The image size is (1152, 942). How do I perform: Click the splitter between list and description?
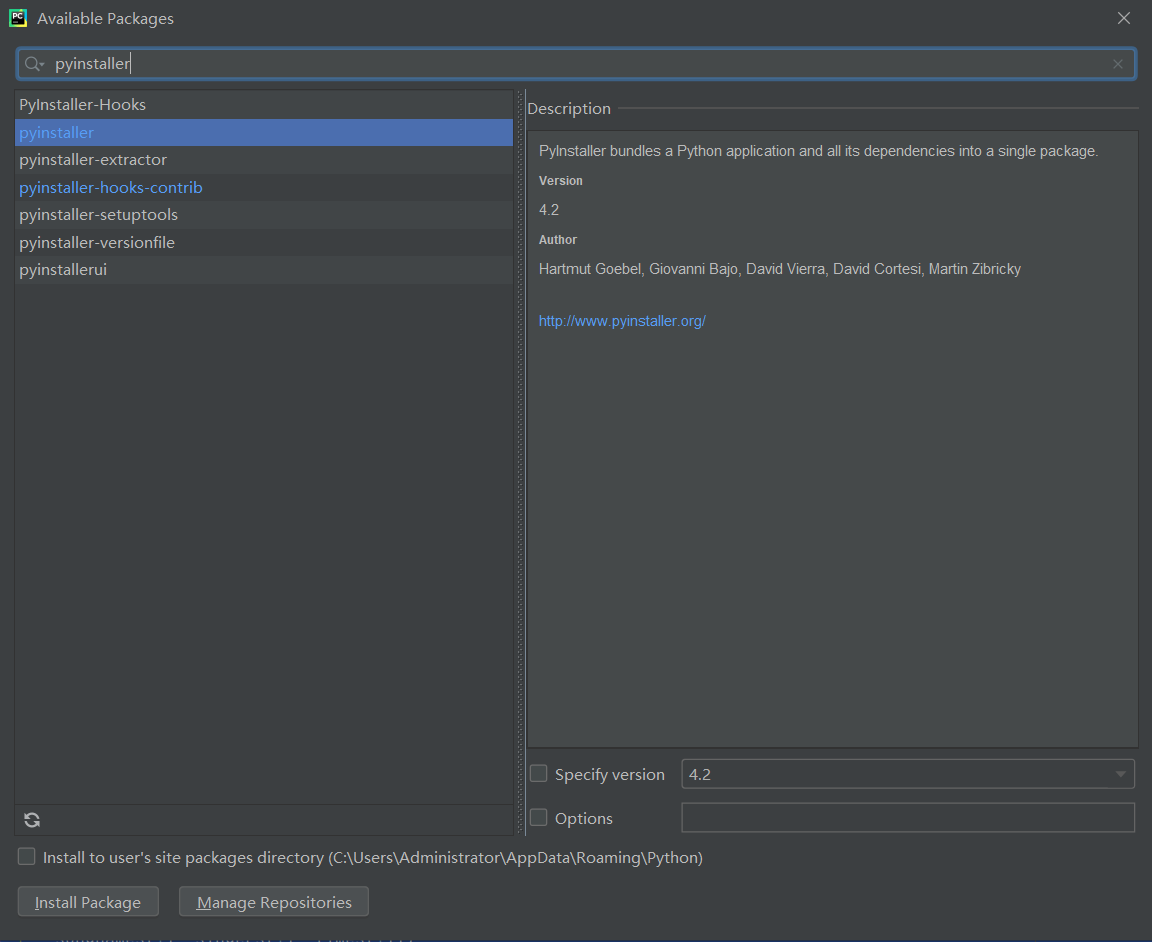point(521,463)
